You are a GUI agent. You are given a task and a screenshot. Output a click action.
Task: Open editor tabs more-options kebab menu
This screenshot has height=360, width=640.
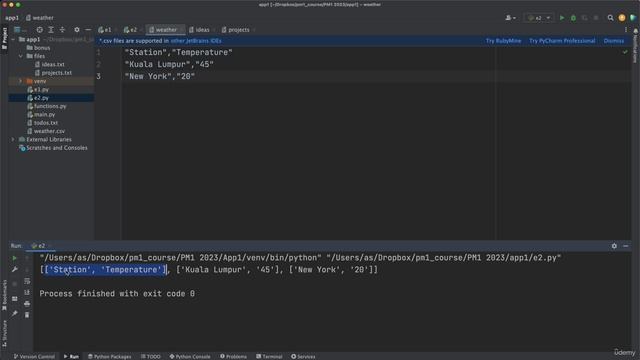pyautogui.click(x=626, y=30)
